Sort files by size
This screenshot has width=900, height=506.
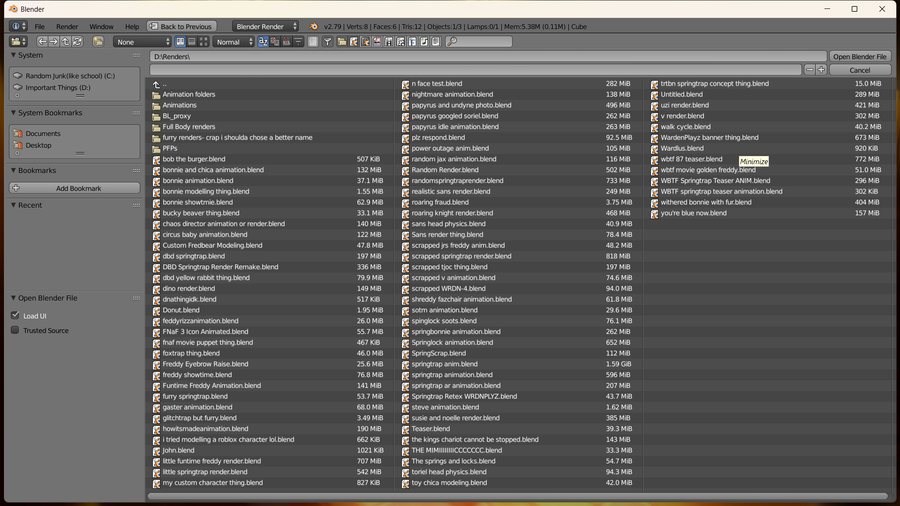[298, 42]
